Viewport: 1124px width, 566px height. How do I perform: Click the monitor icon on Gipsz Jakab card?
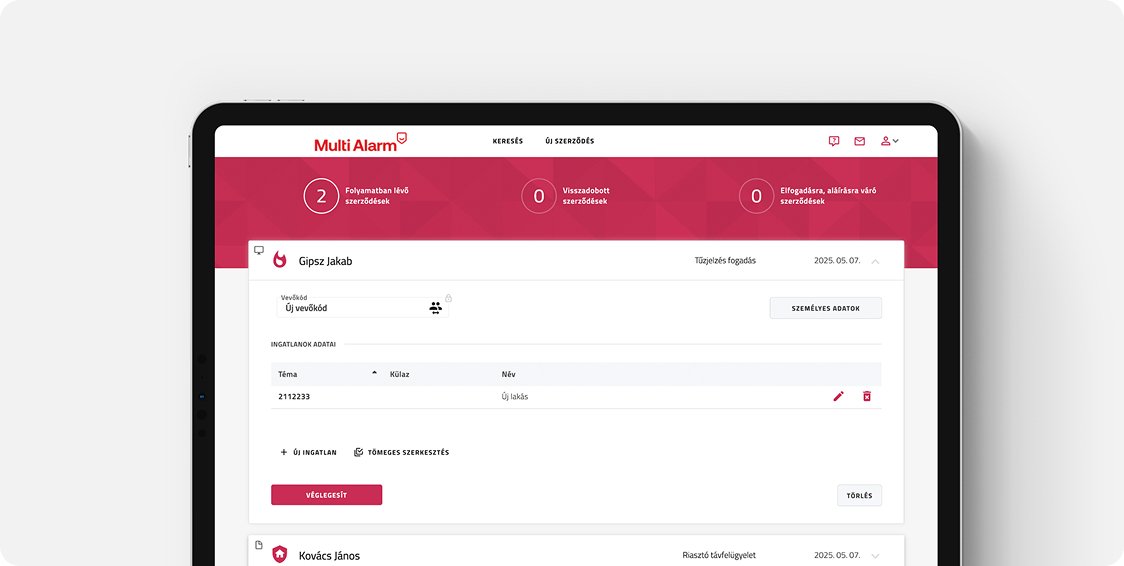tap(259, 250)
